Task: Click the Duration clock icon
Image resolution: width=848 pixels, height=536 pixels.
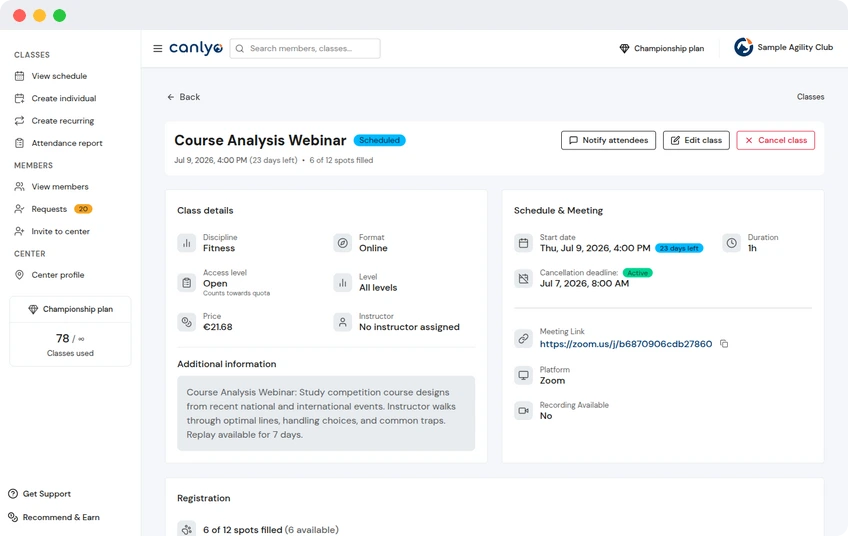Action: 731,243
